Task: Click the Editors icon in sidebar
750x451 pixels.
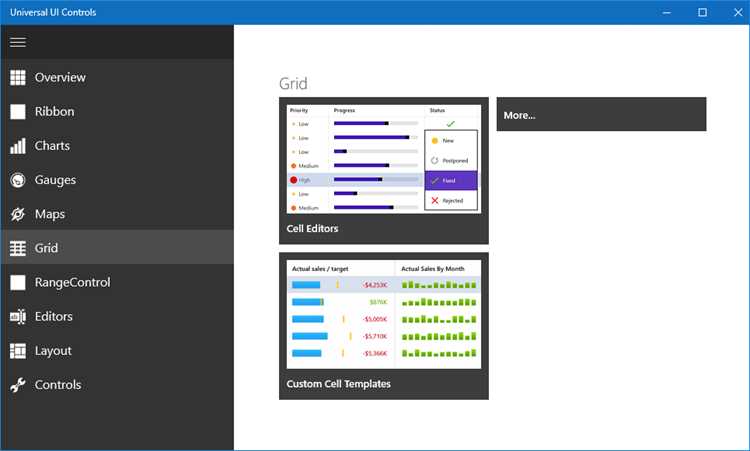Action: point(18,317)
